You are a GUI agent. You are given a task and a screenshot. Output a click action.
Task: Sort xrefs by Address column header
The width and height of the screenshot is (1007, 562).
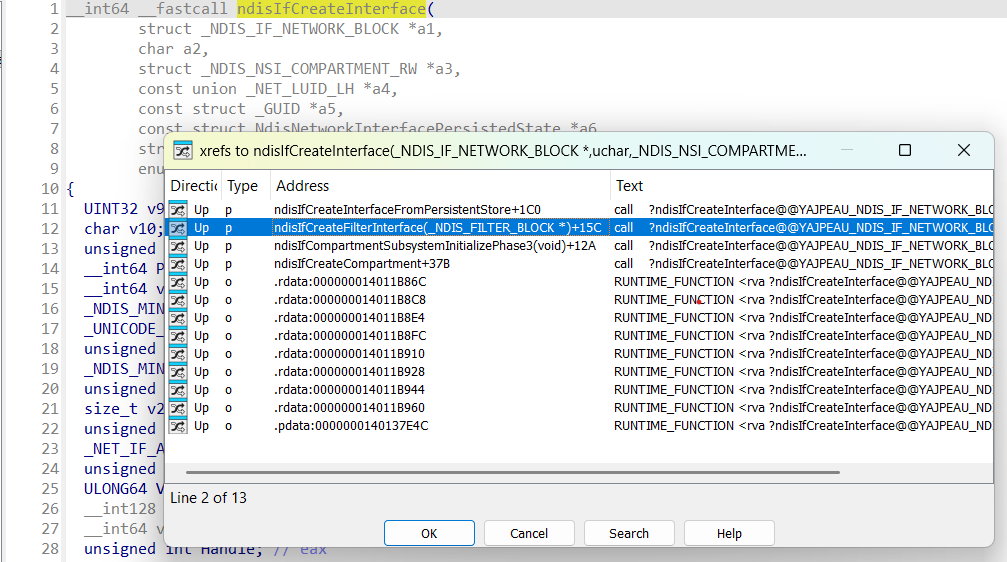coord(302,186)
